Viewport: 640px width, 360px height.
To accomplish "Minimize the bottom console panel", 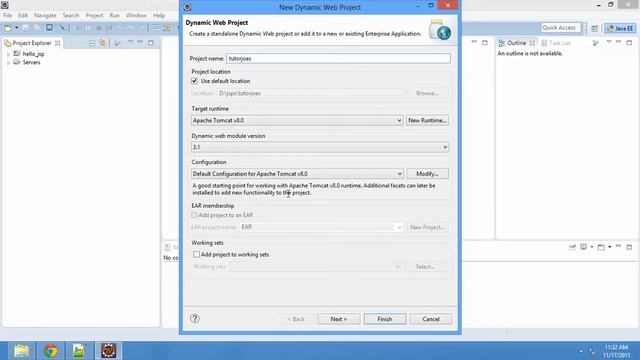I will (619, 246).
